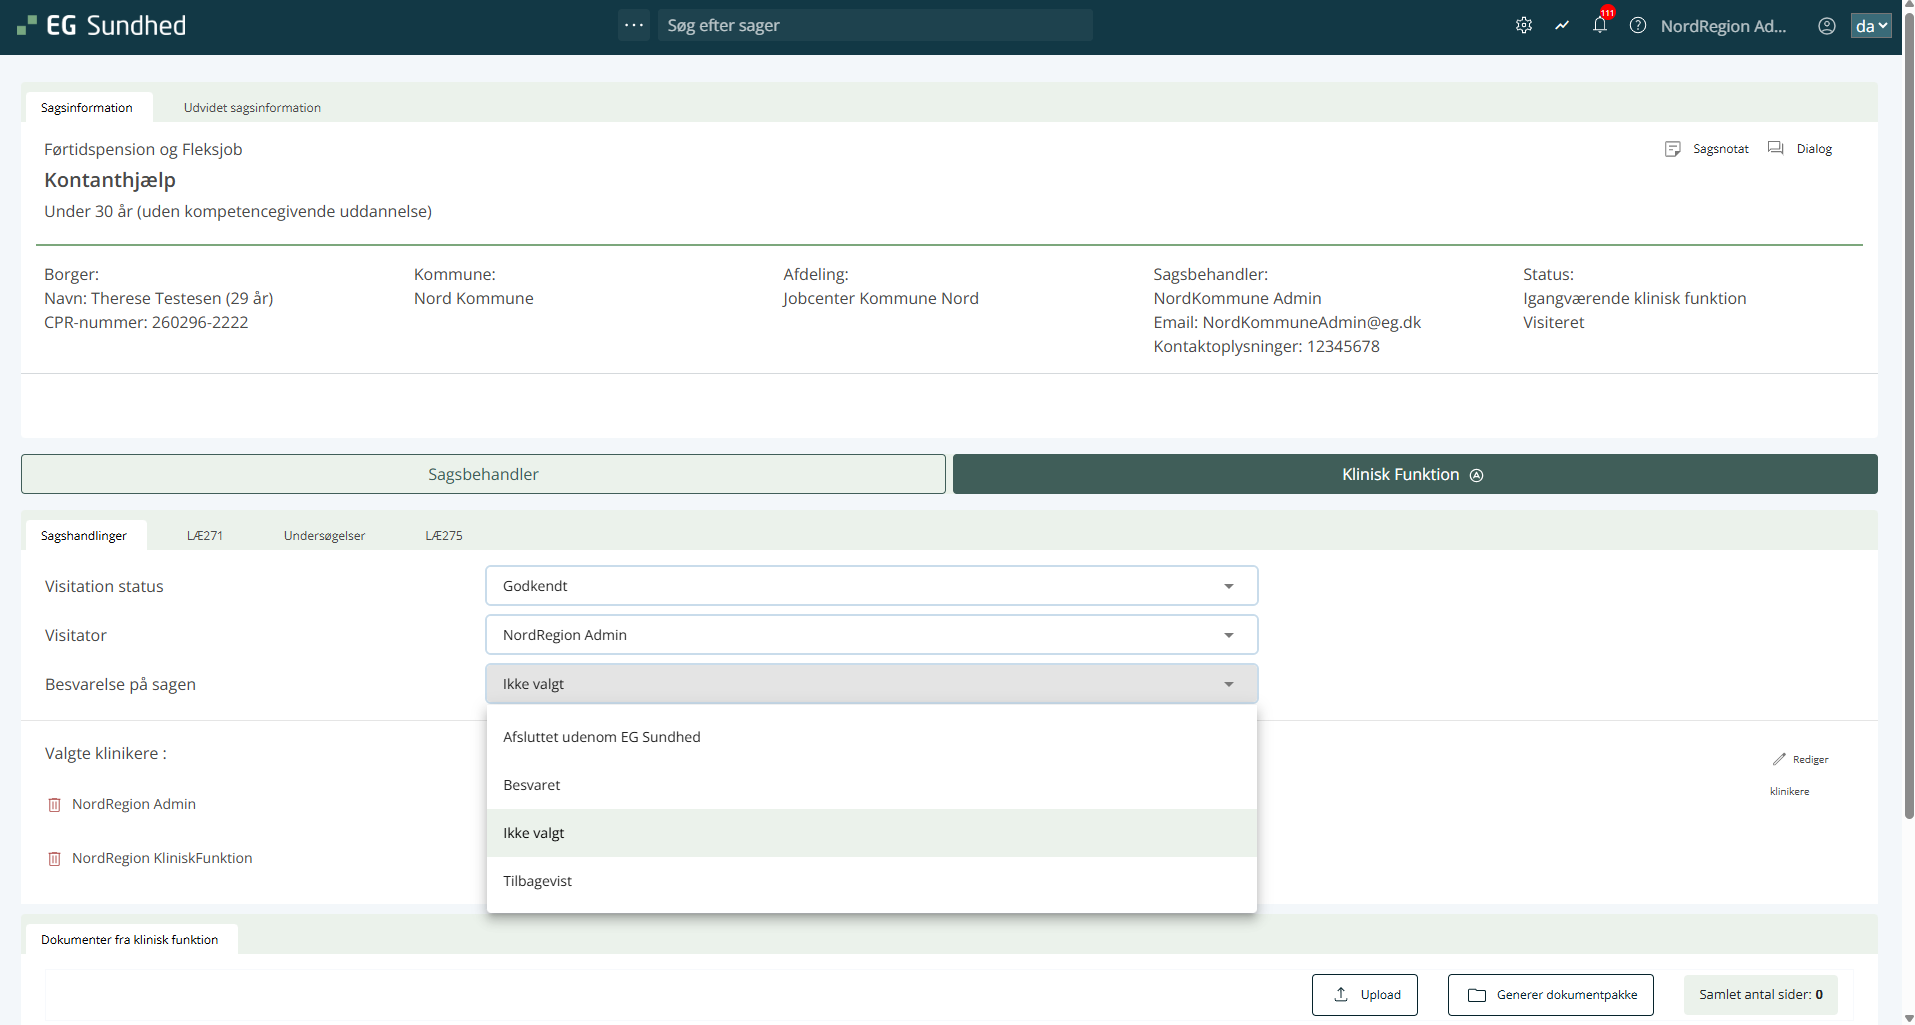
Task: Select Besvaret from the dropdown list
Action: [x=532, y=785]
